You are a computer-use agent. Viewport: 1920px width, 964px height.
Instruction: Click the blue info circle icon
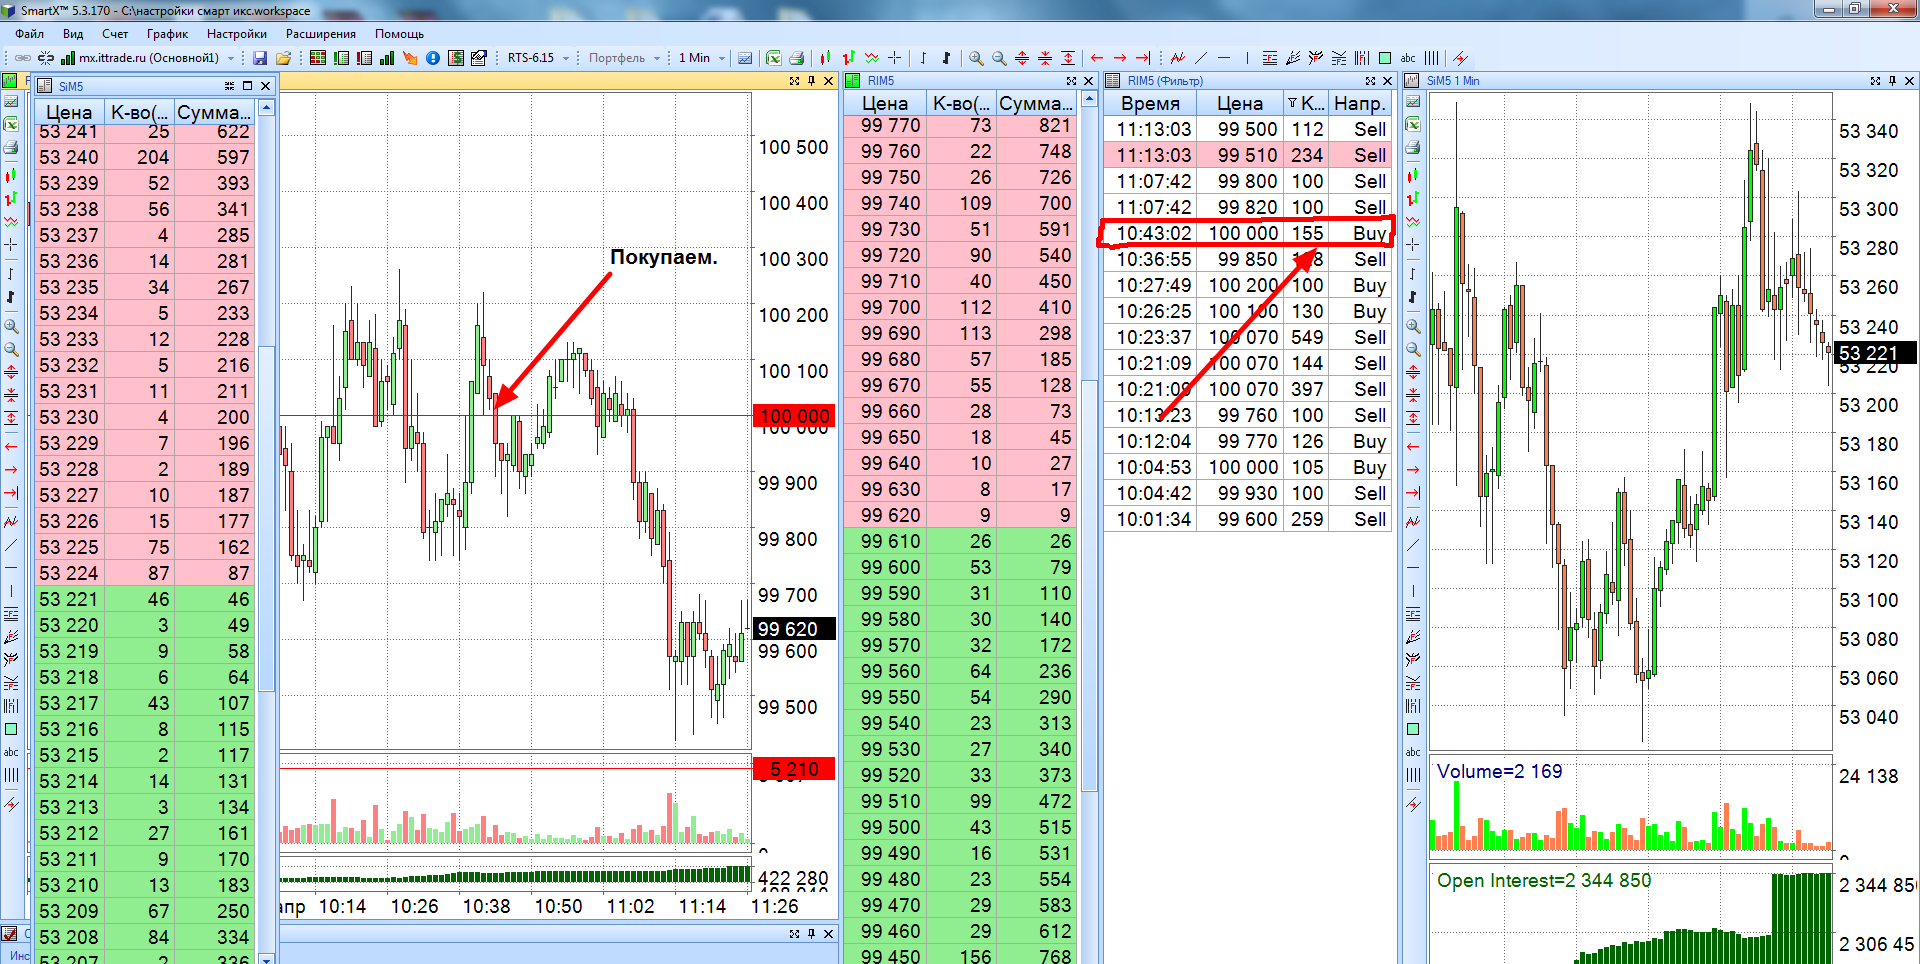(433, 58)
